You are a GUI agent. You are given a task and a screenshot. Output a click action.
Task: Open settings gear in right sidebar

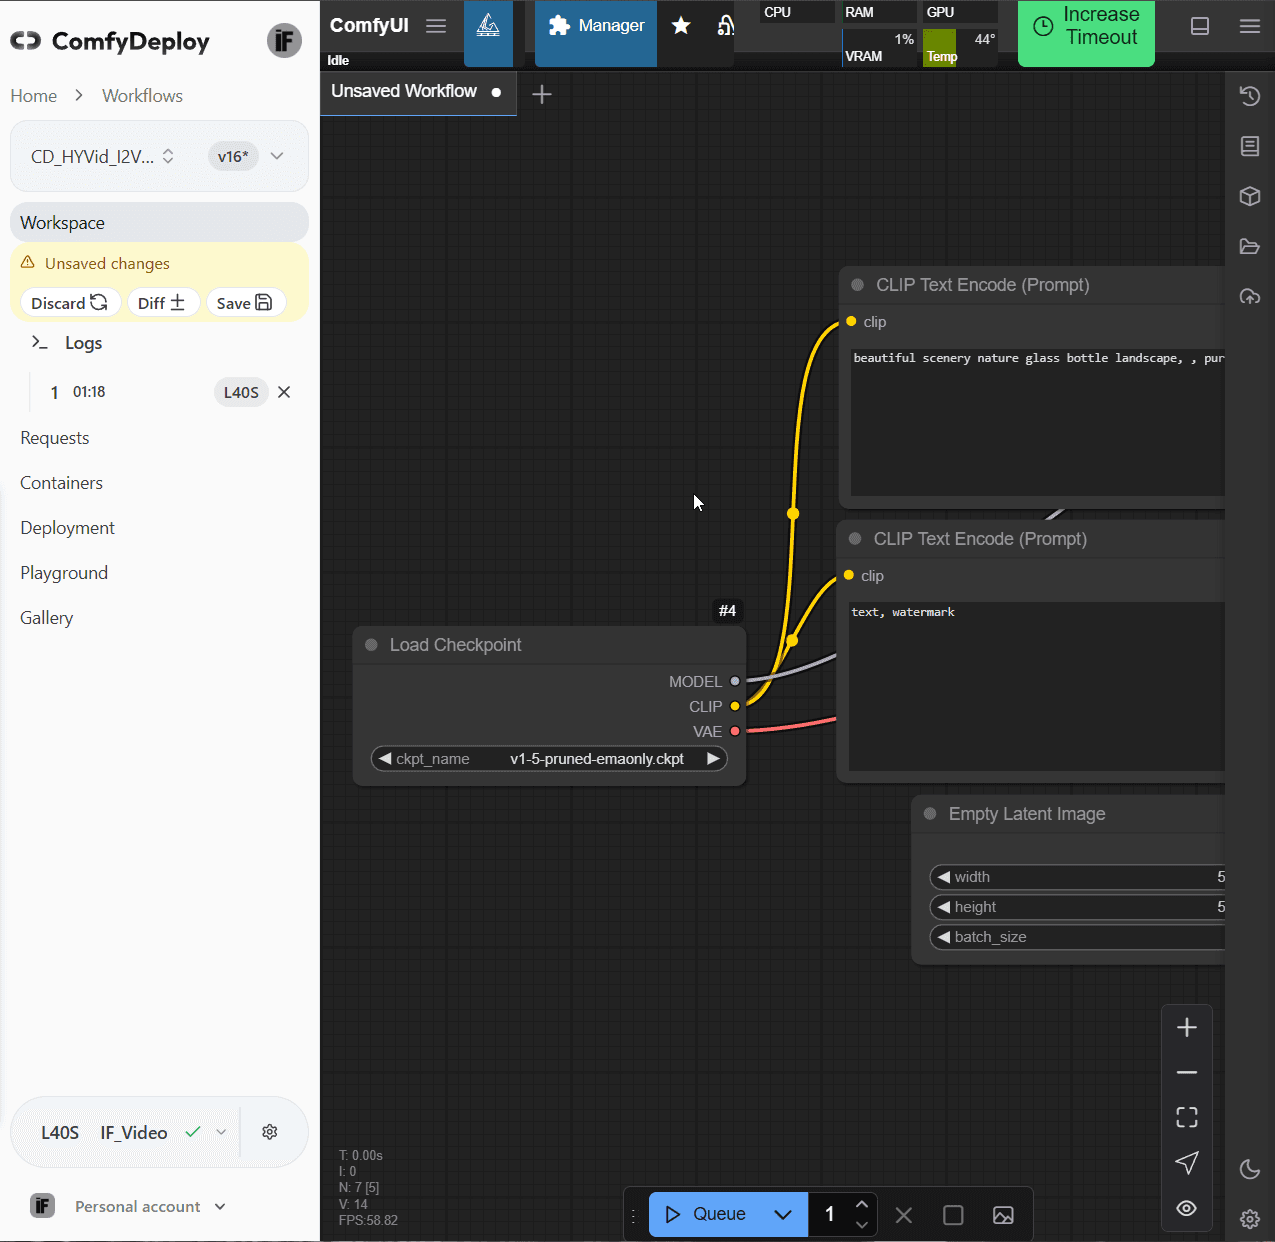click(x=1250, y=1218)
